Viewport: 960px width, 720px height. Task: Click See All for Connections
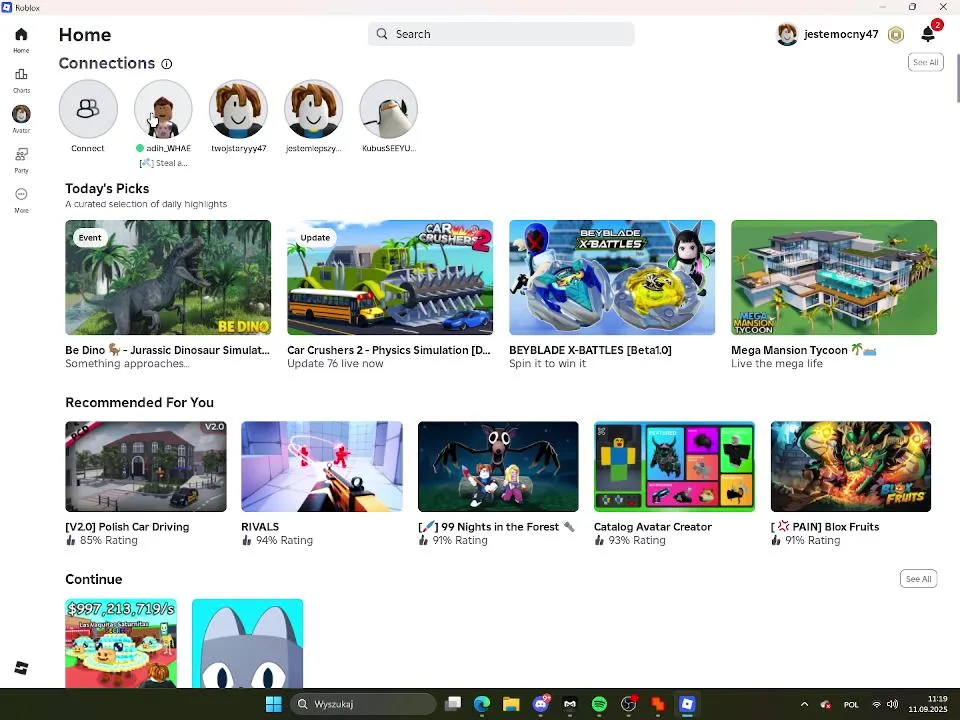(x=925, y=62)
